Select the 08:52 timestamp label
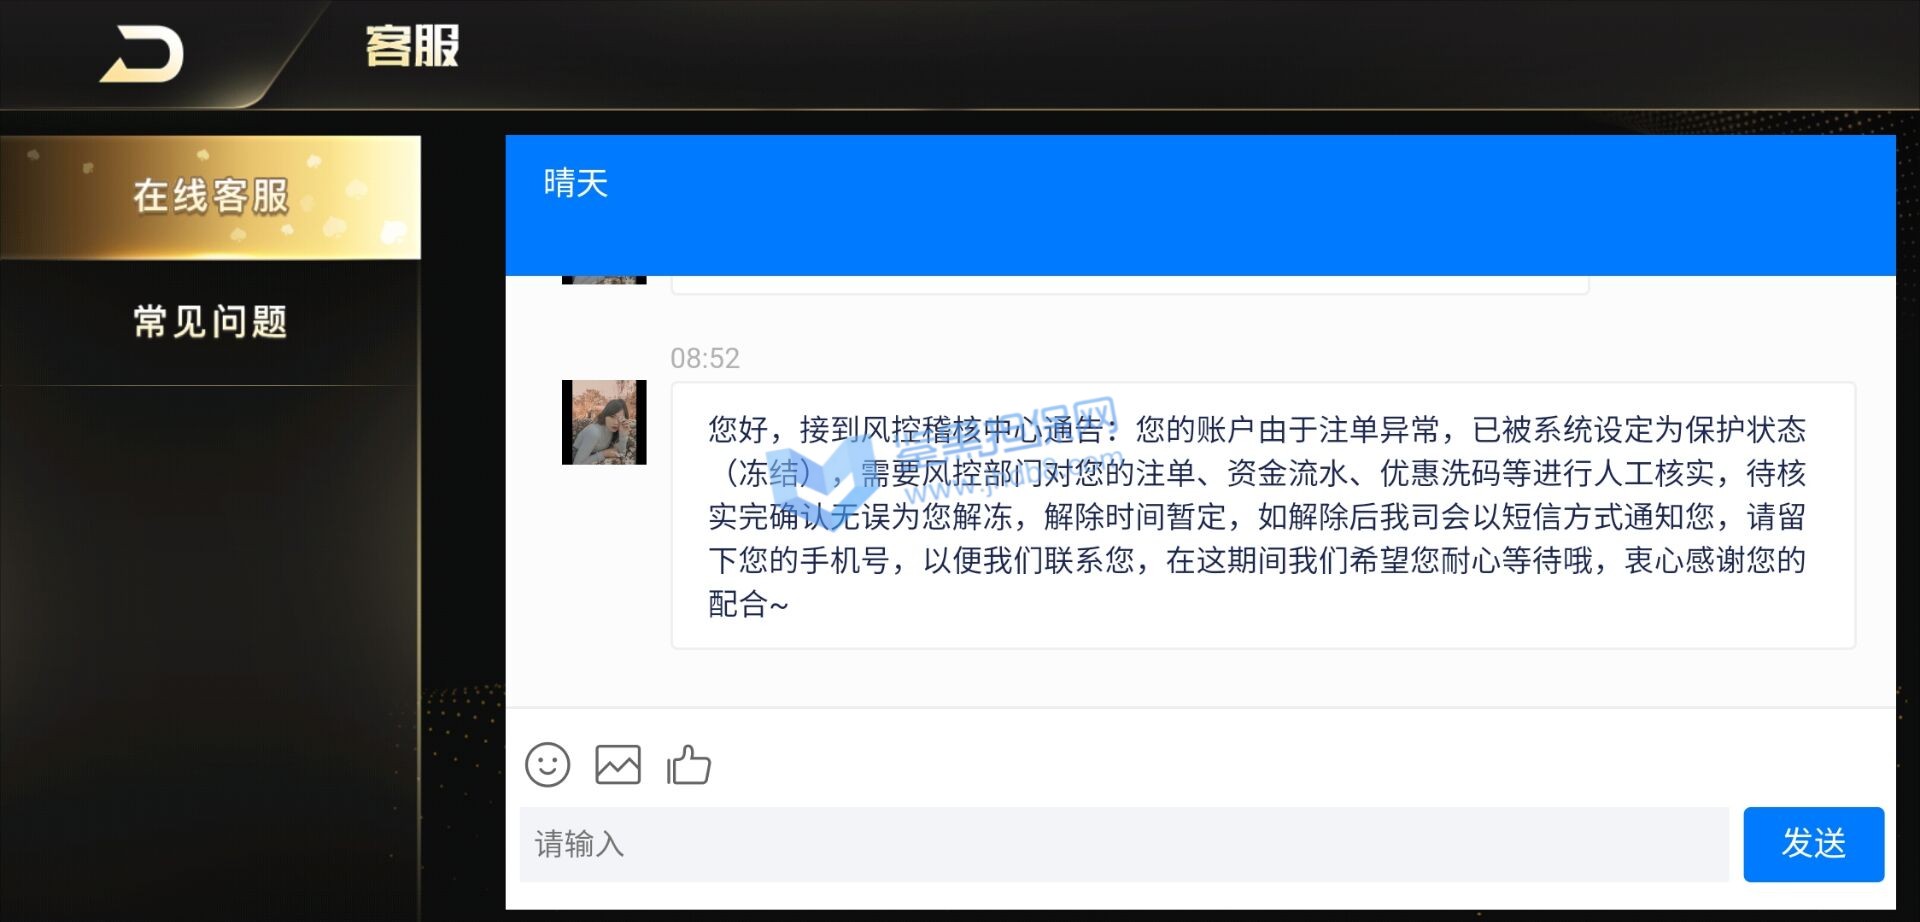The image size is (1920, 922). 705,358
